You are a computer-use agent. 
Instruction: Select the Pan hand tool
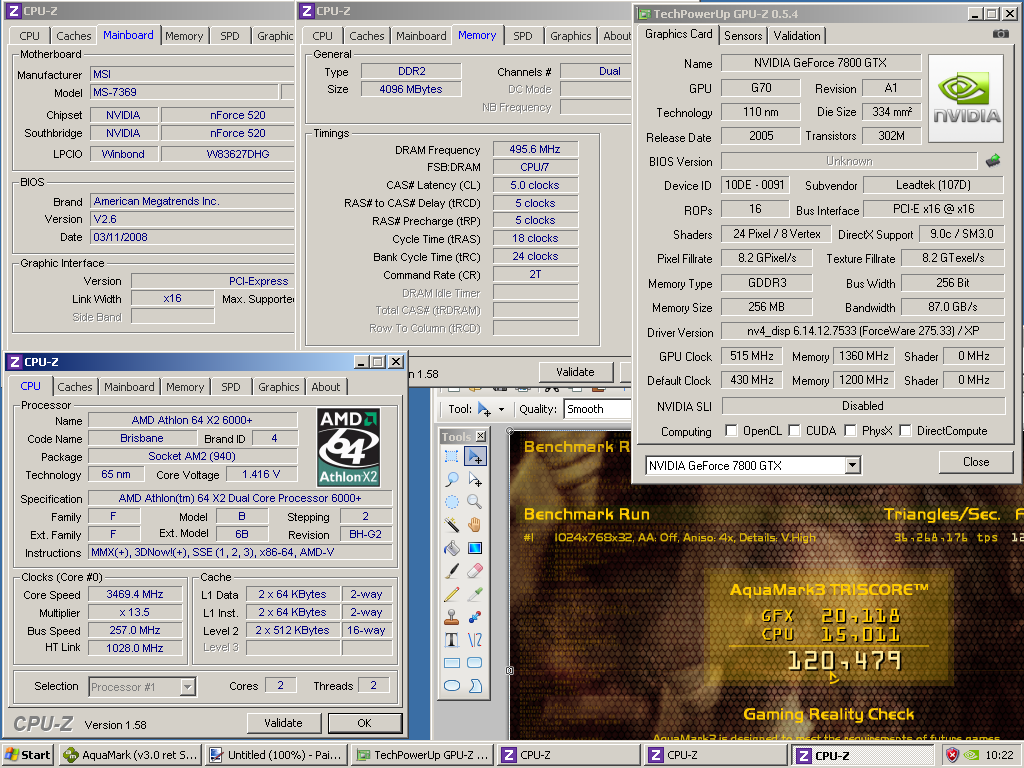click(475, 524)
